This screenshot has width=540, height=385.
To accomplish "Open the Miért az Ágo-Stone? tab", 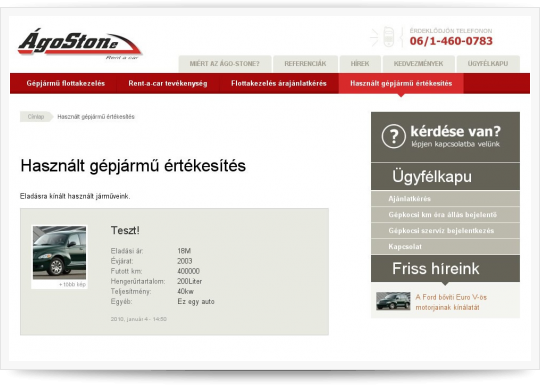I will pos(225,64).
